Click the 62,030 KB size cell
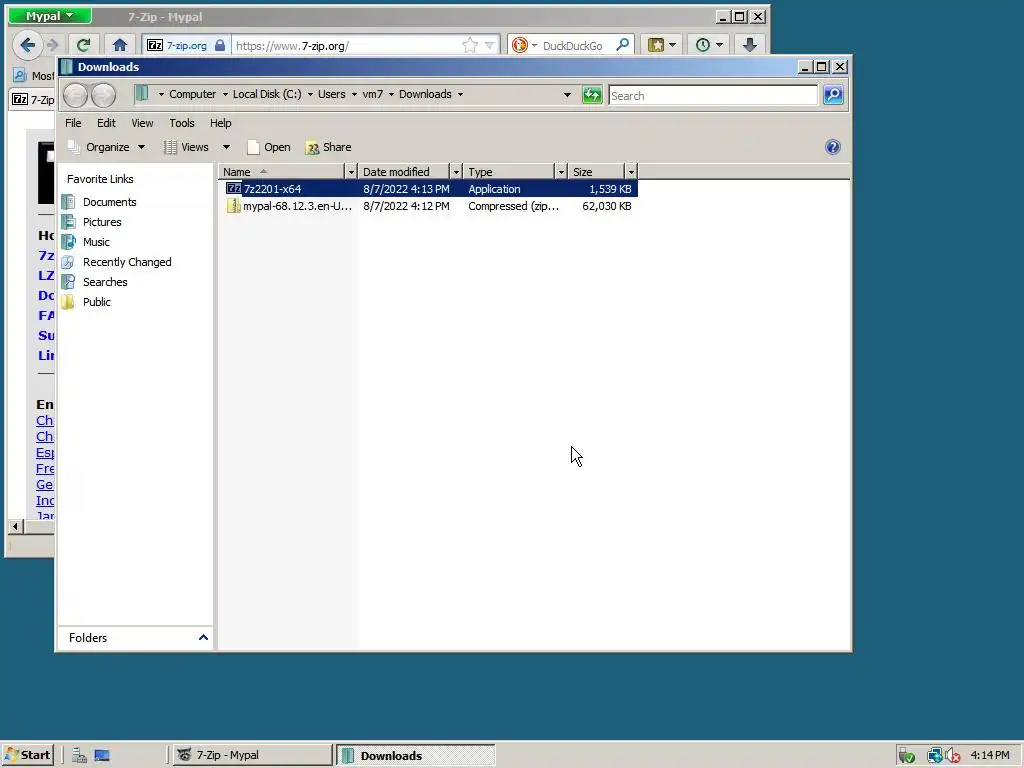Screen dimensions: 1024x768 (606, 206)
